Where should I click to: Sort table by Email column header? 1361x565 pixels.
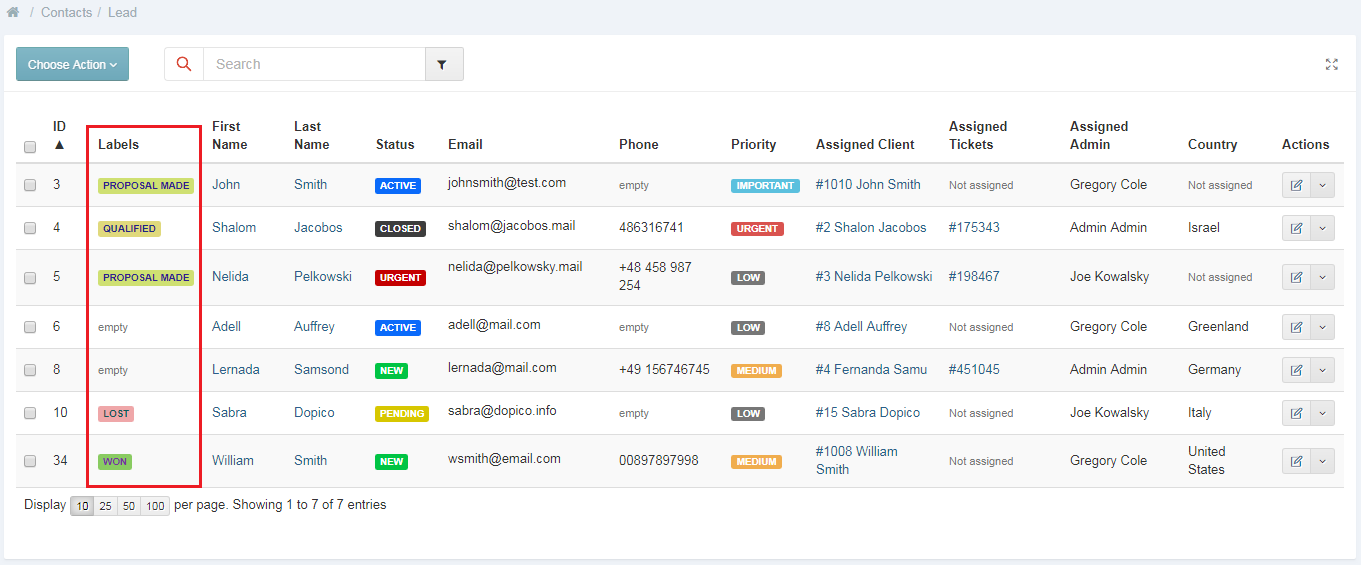coord(465,145)
